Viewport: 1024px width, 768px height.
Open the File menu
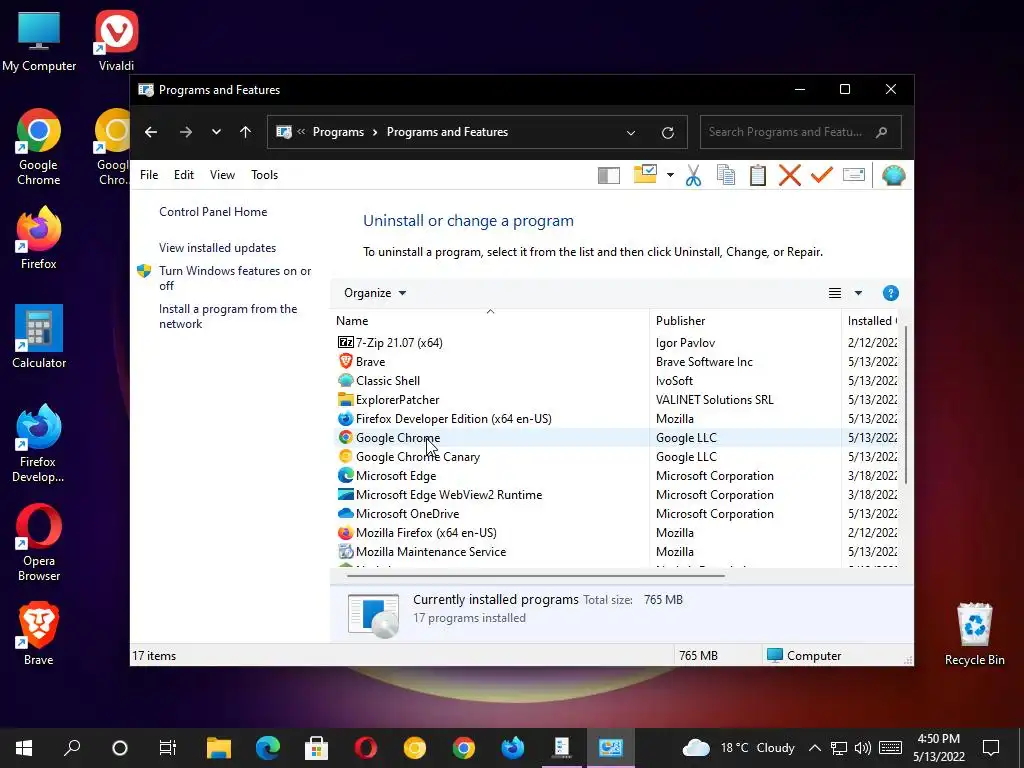(149, 175)
